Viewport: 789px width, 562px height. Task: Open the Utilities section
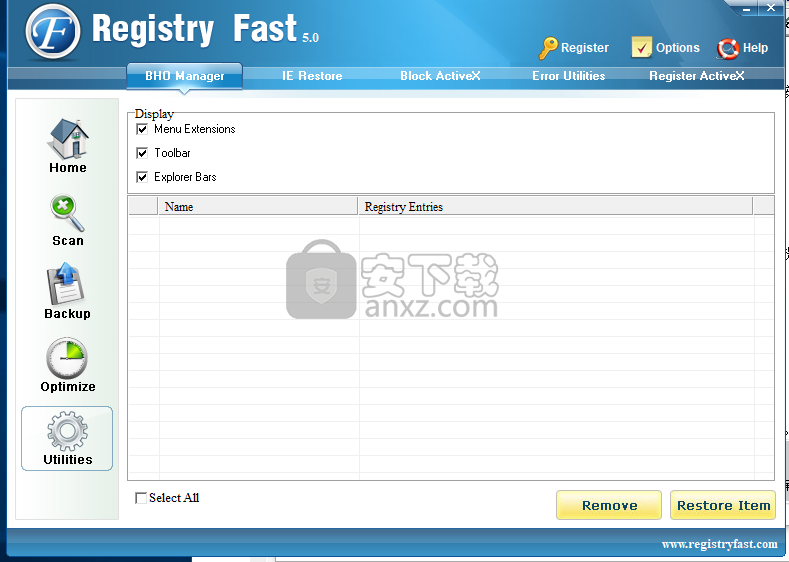point(67,439)
